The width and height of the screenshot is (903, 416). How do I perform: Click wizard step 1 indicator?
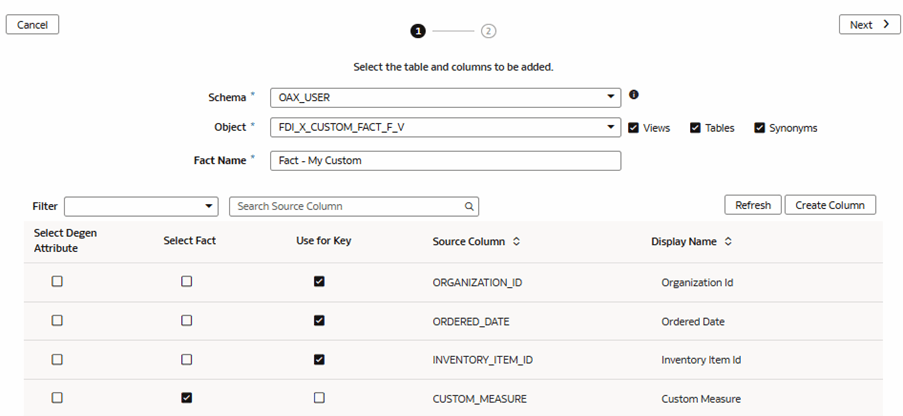[x=417, y=31]
